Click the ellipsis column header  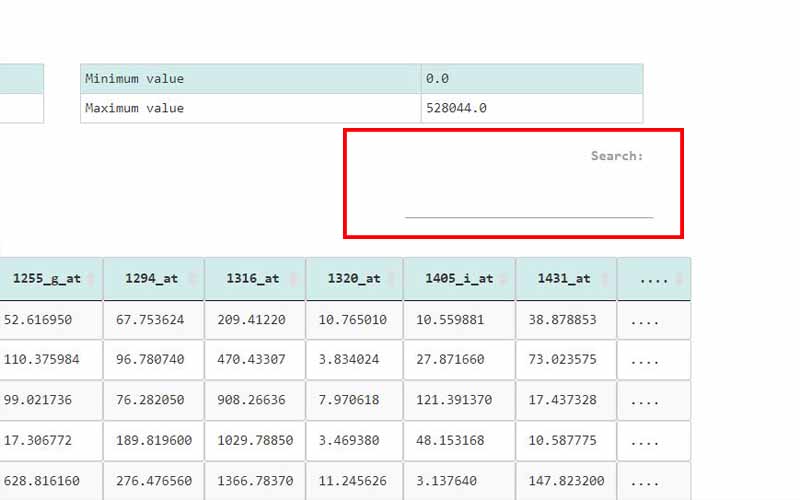(653, 279)
